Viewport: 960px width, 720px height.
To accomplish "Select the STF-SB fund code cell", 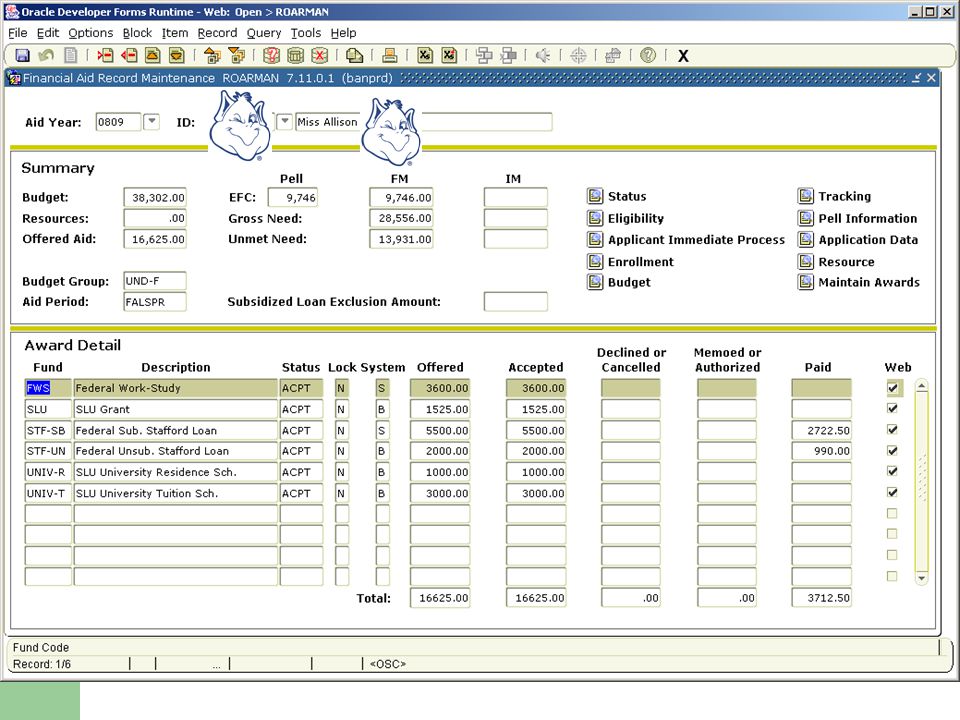I will click(x=48, y=430).
